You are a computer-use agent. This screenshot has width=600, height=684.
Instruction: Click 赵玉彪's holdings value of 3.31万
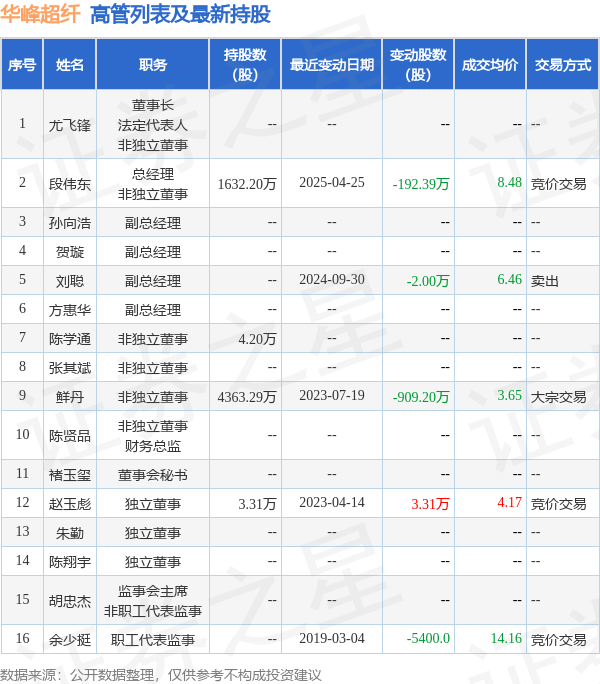tap(257, 504)
